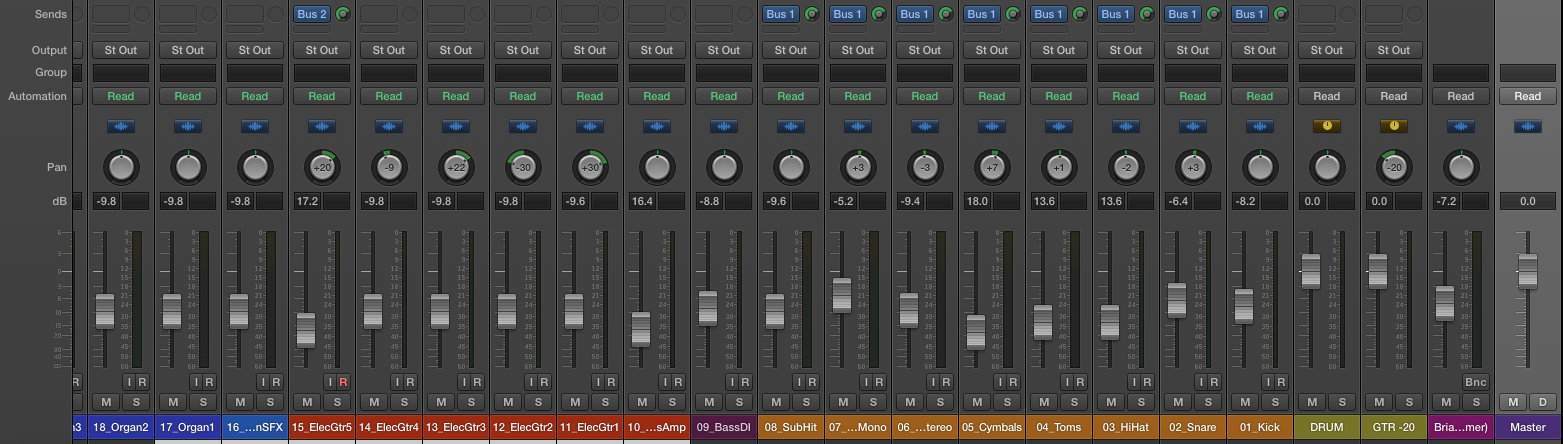The image size is (1563, 444).
Task: Click the 17.2 dB value on 15_ElecGtr5
Action: (307, 201)
